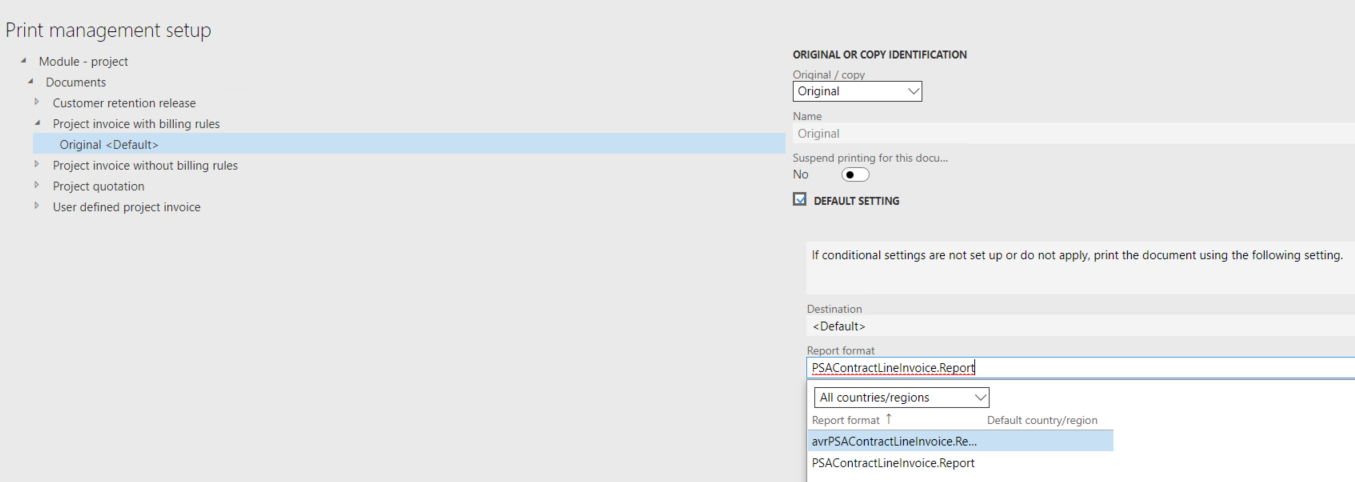The image size is (1355, 482).
Task: Expand Customer retention release node
Action: click(x=37, y=102)
